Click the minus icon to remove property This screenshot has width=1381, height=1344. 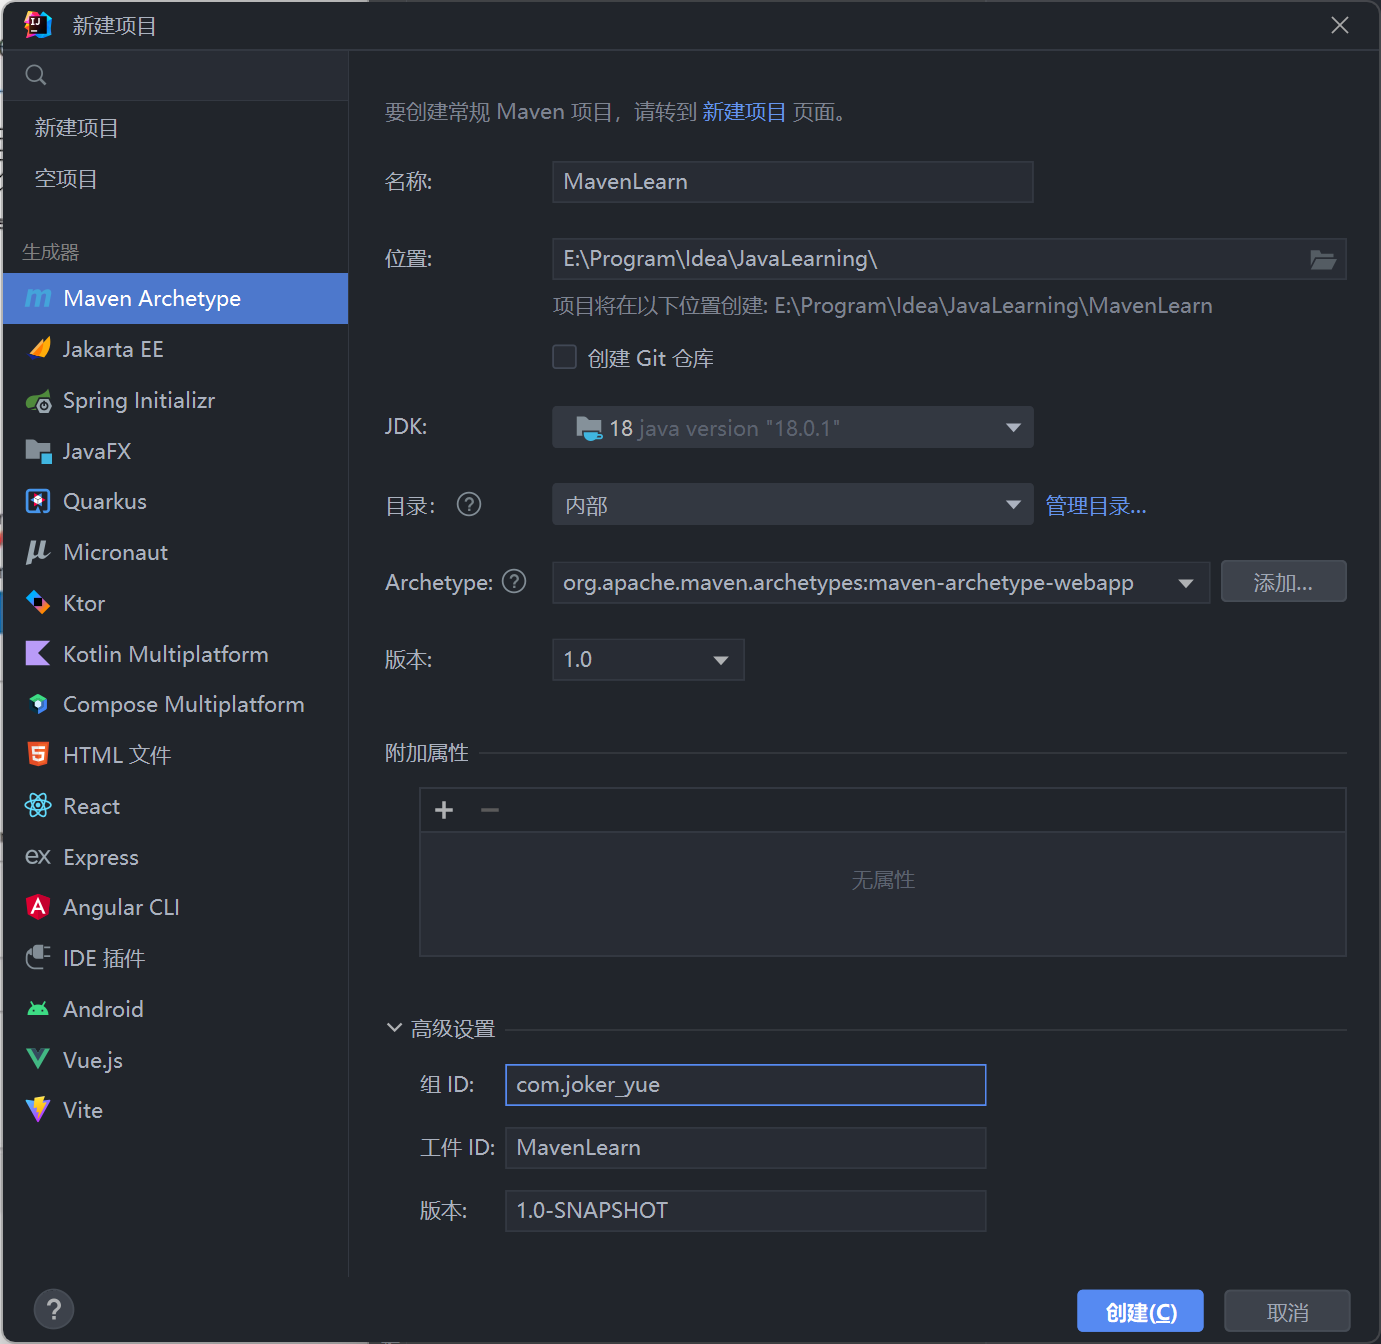click(x=490, y=810)
